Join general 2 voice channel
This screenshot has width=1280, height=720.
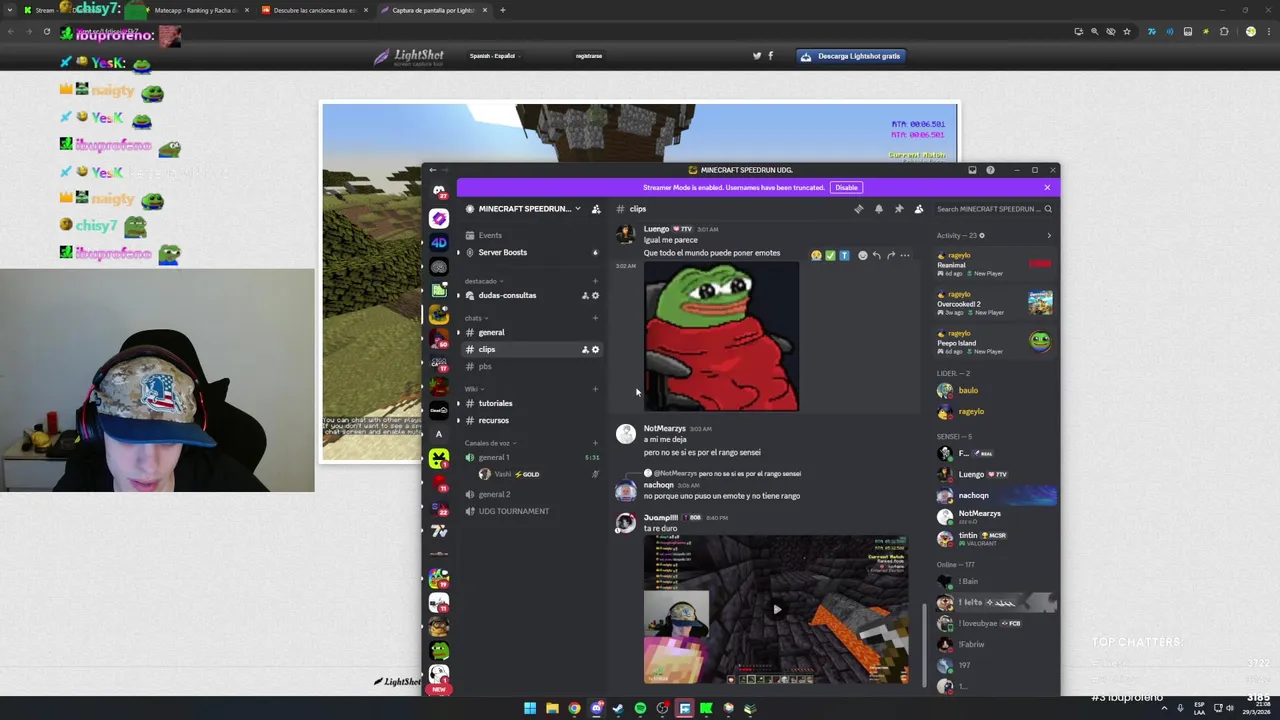[531, 494]
